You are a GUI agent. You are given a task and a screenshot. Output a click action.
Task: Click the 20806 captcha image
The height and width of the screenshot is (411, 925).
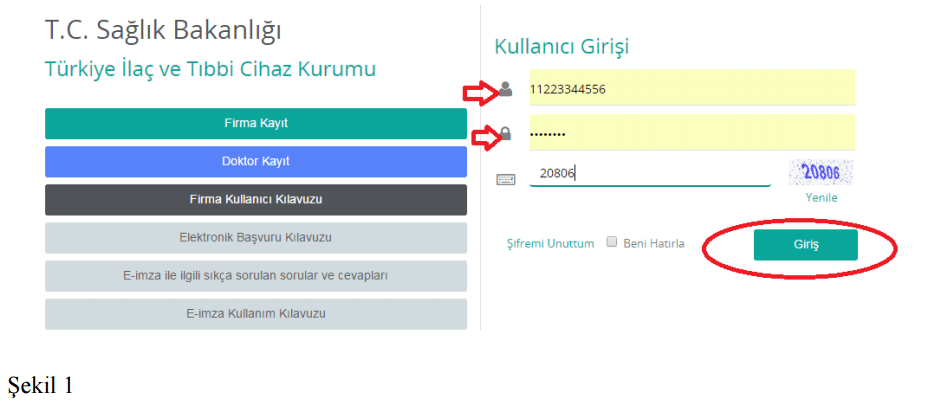point(821,172)
